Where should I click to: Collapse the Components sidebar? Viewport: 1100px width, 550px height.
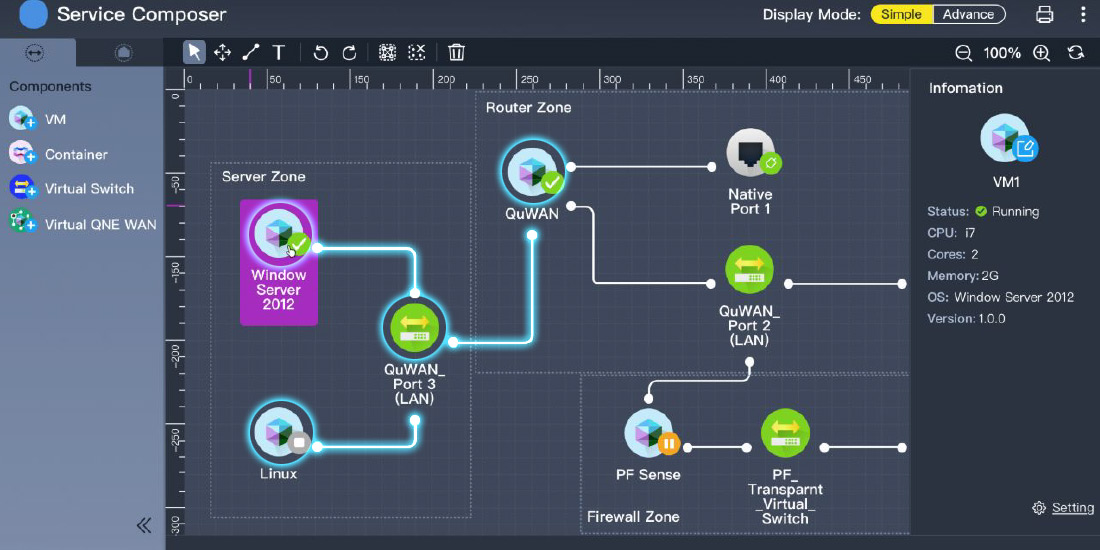[144, 525]
